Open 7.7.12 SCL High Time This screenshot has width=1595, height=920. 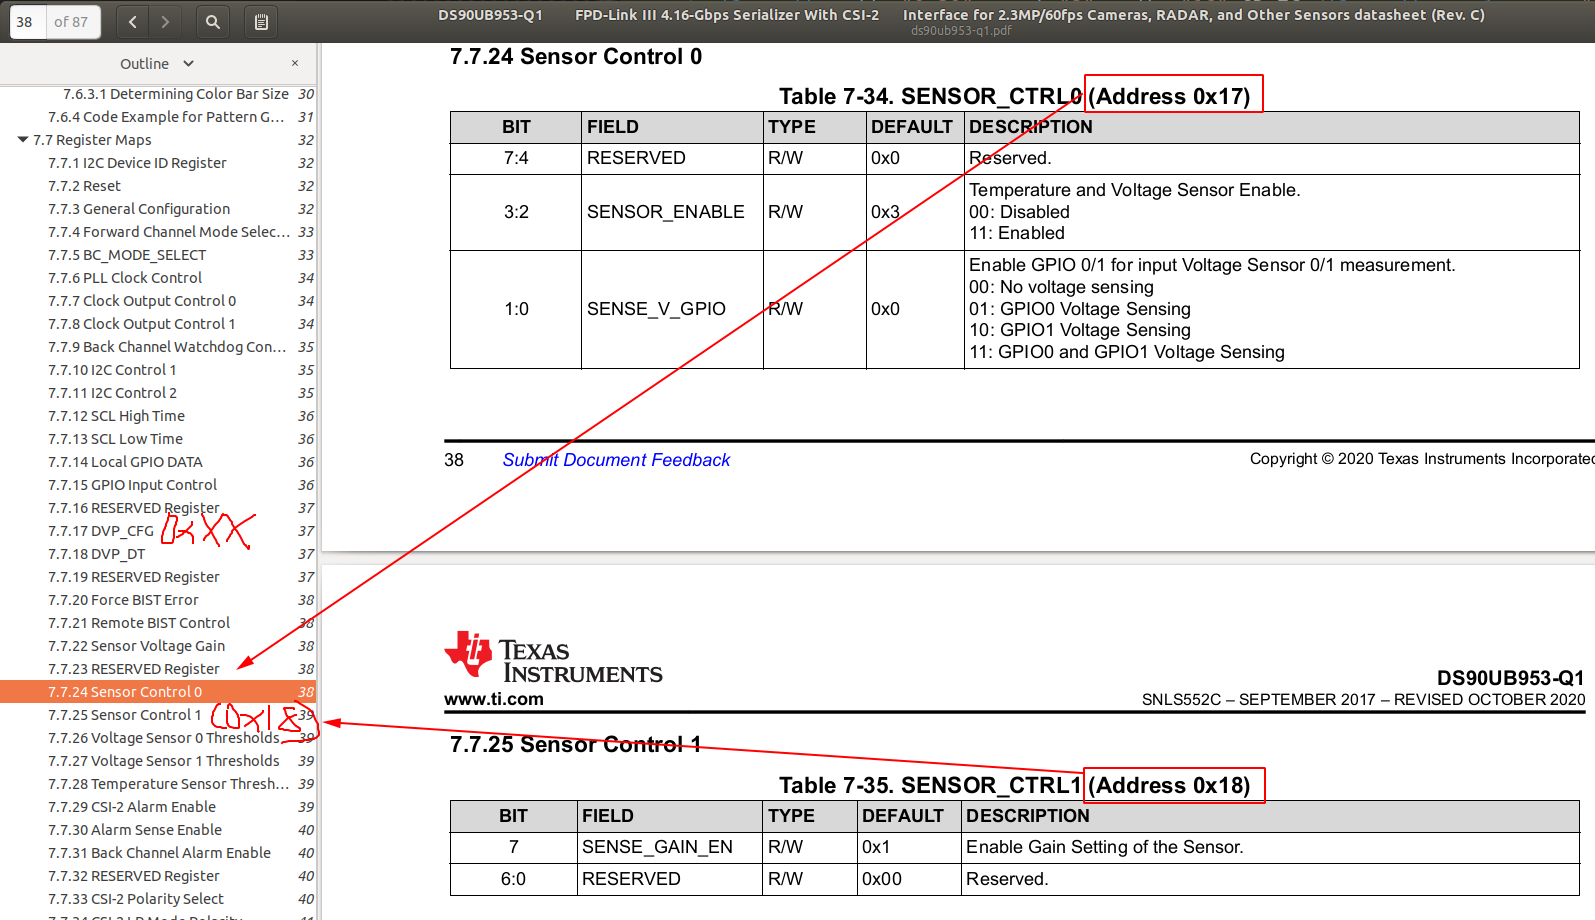tap(116, 416)
